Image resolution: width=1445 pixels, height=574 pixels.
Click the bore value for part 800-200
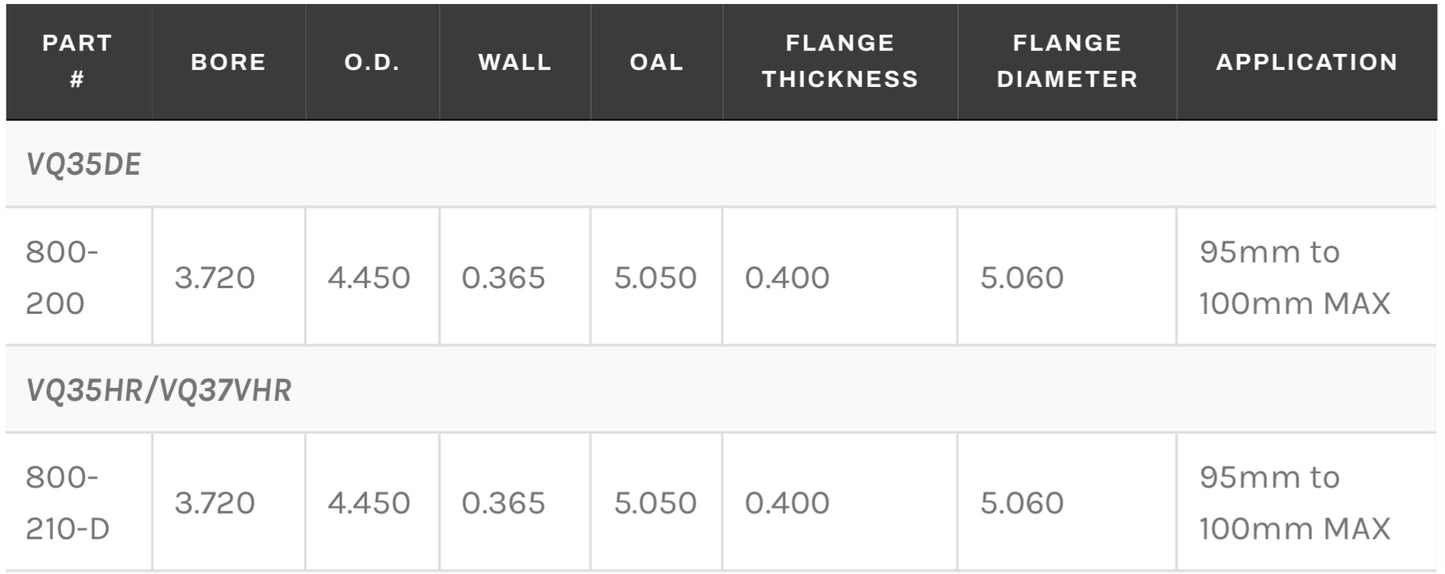(x=214, y=278)
